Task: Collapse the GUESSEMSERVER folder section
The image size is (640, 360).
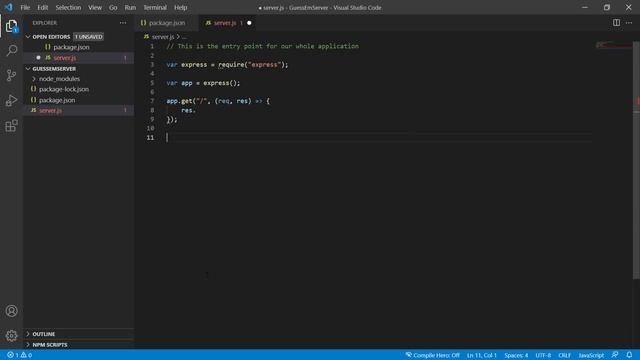Action: [x=28, y=69]
